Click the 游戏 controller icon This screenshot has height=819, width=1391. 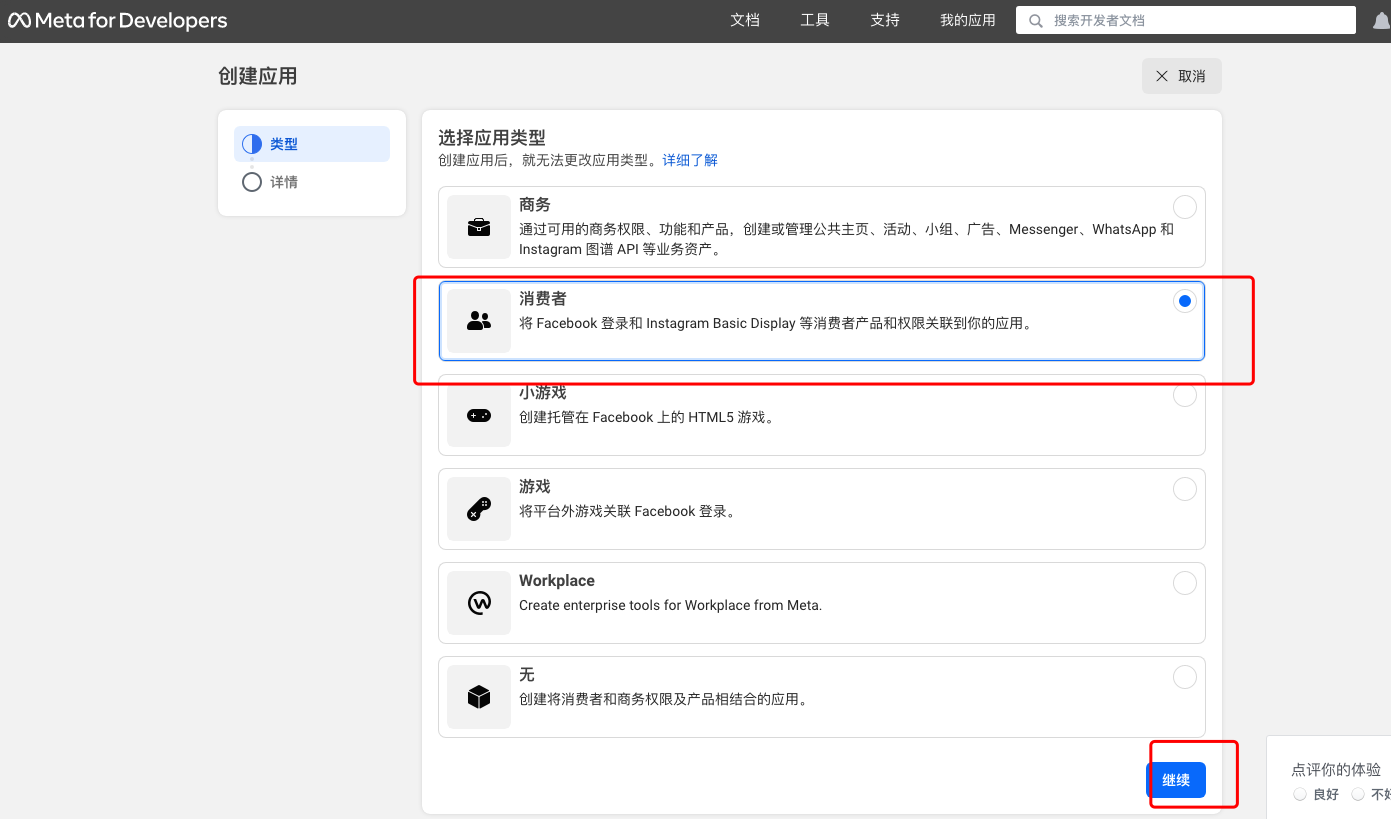(479, 509)
